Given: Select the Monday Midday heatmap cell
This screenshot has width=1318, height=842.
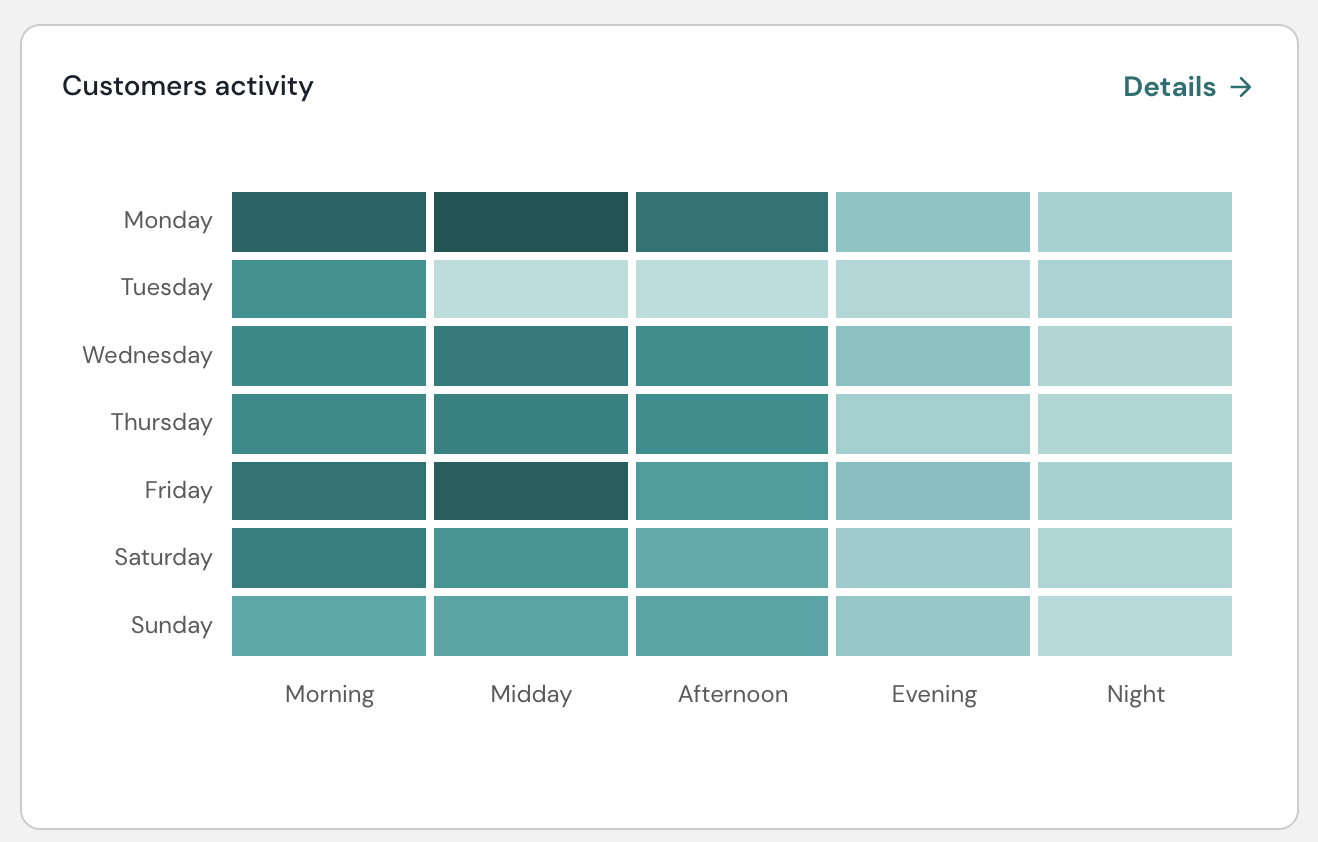Looking at the screenshot, I should [531, 222].
